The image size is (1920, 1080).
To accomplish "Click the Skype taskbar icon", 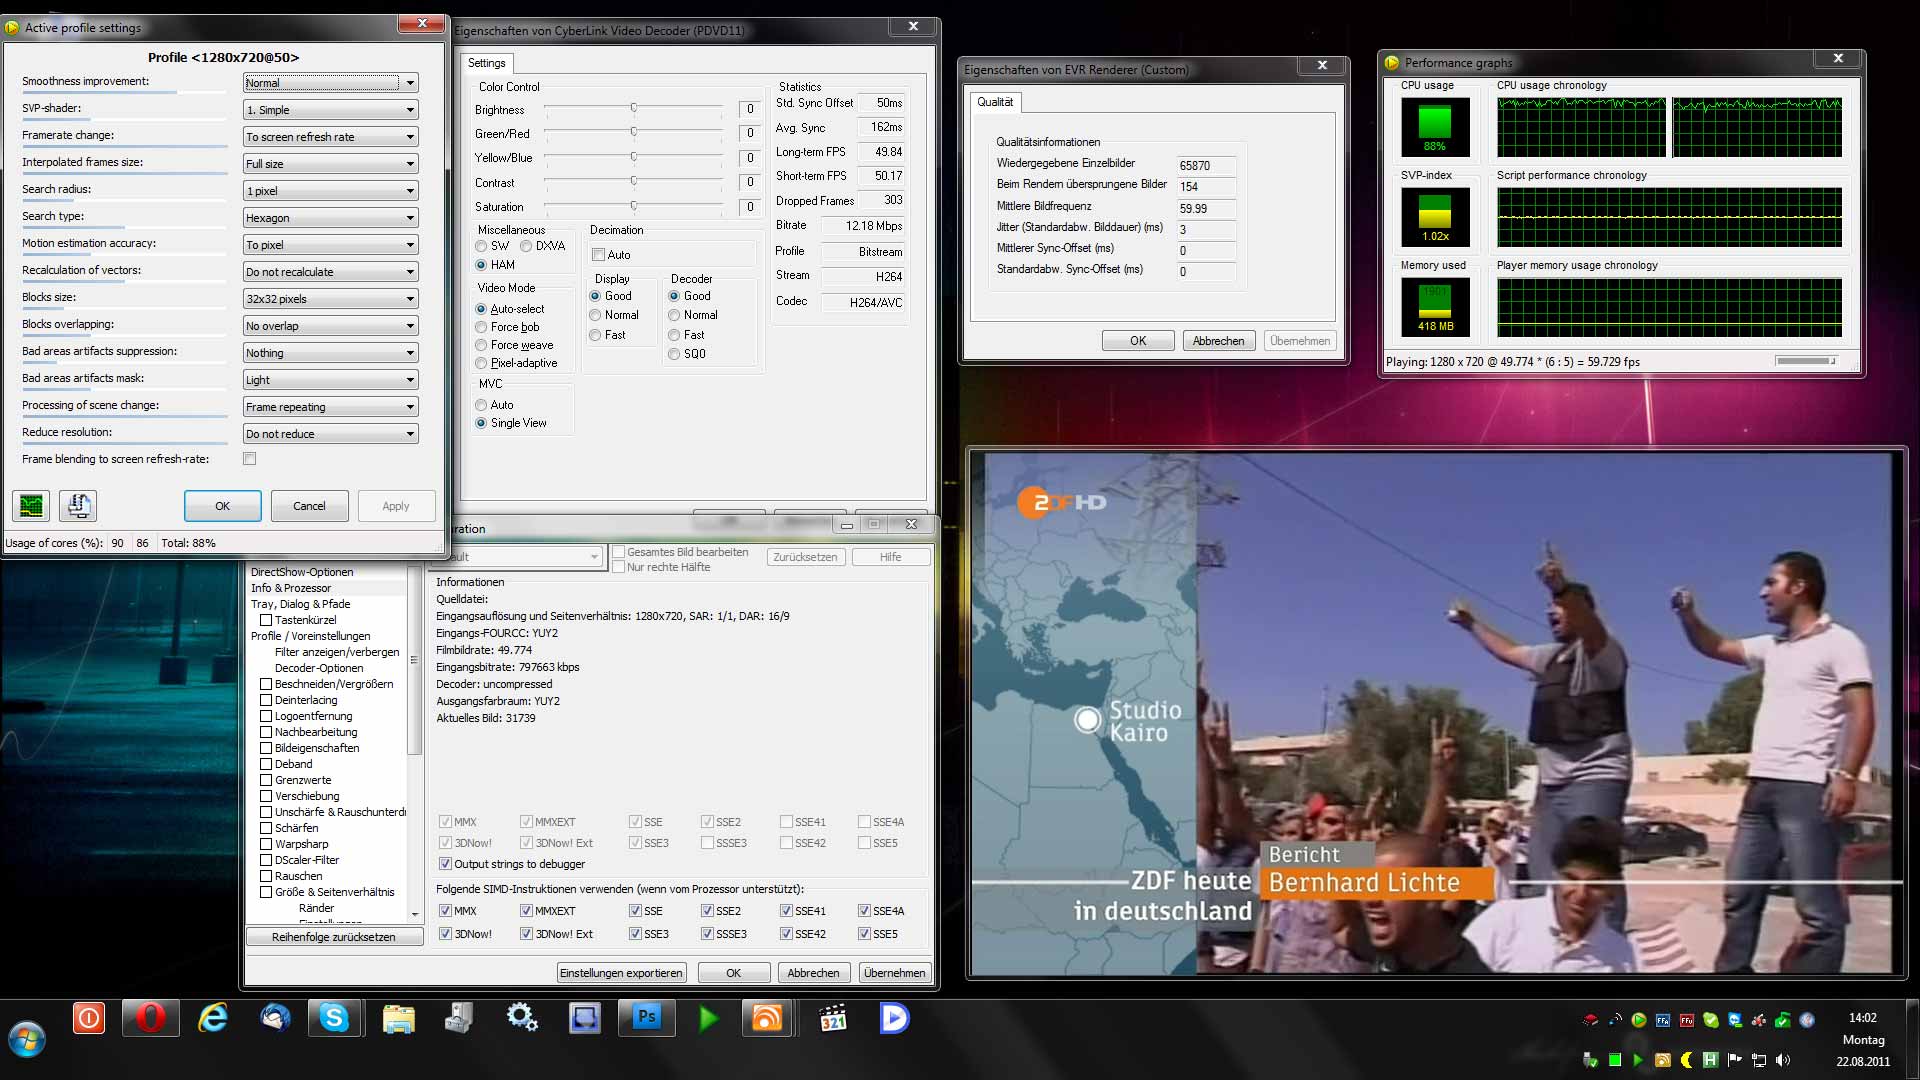I will point(334,1018).
